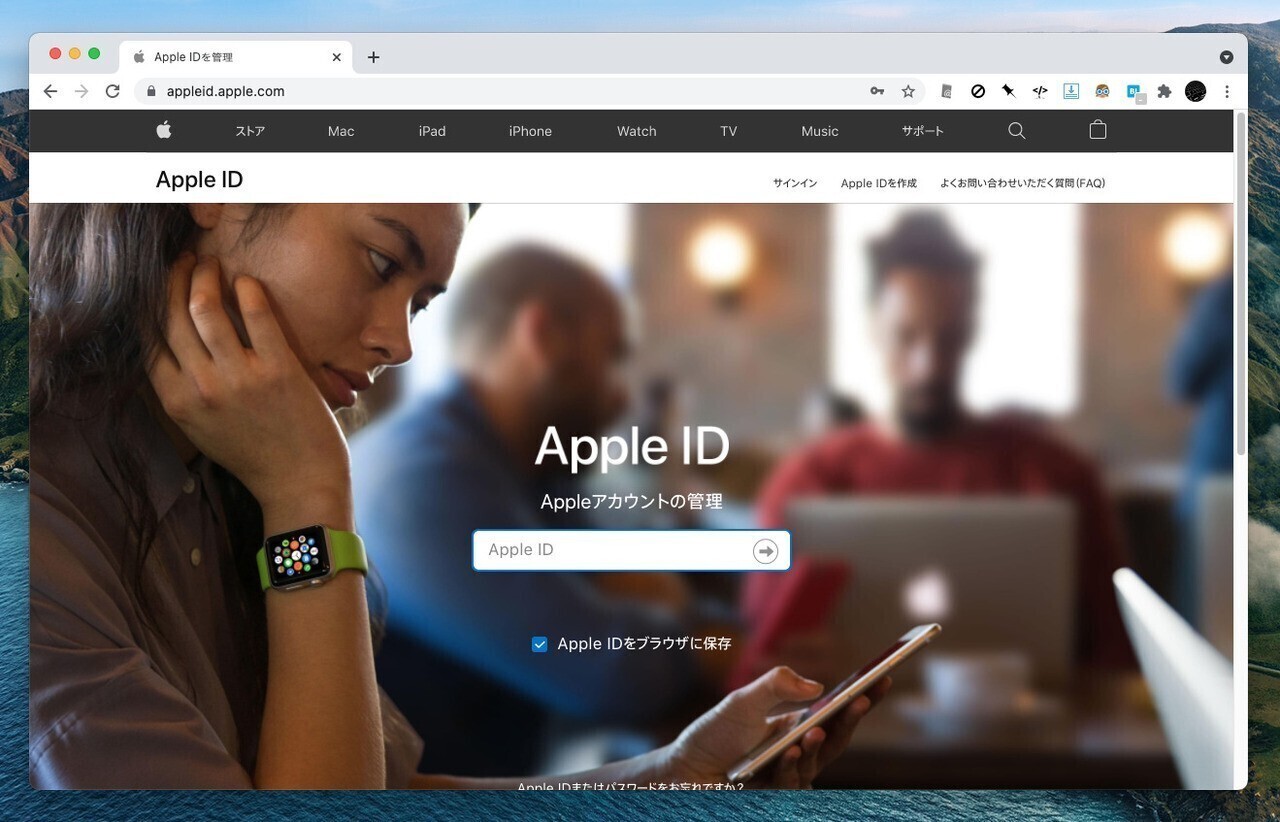Close the Chrome window with the red button

[55, 54]
